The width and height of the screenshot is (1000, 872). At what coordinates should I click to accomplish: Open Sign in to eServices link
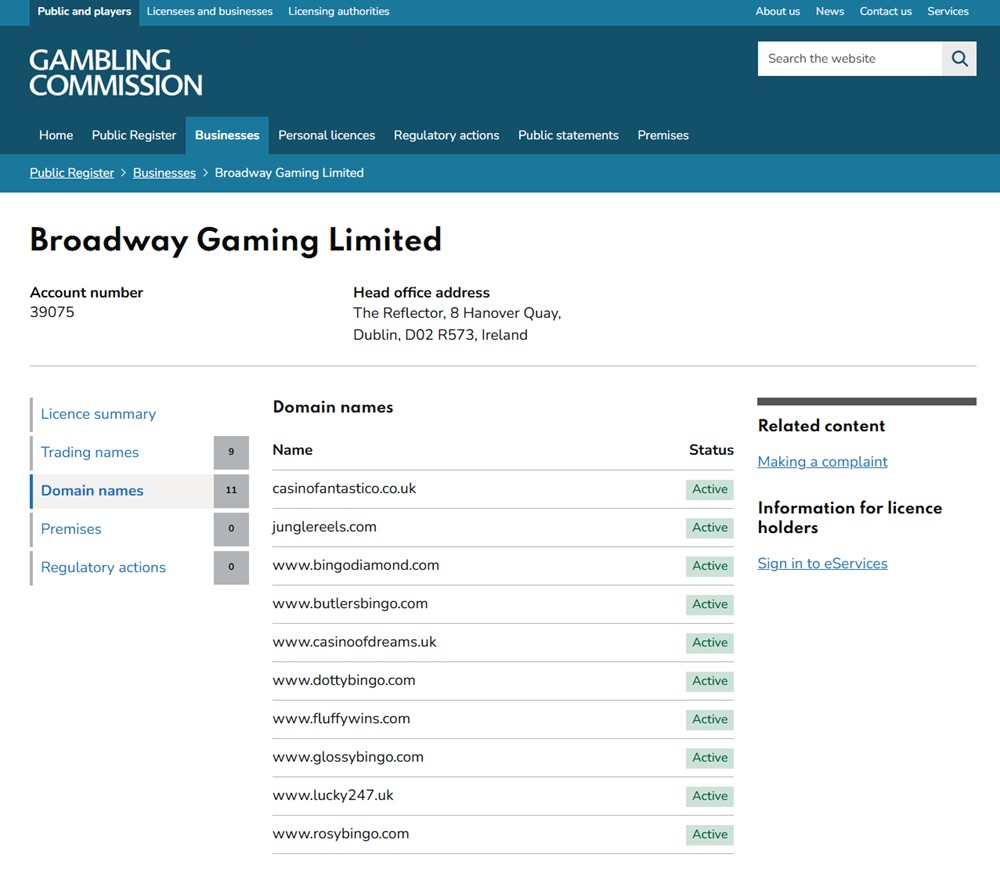[823, 563]
